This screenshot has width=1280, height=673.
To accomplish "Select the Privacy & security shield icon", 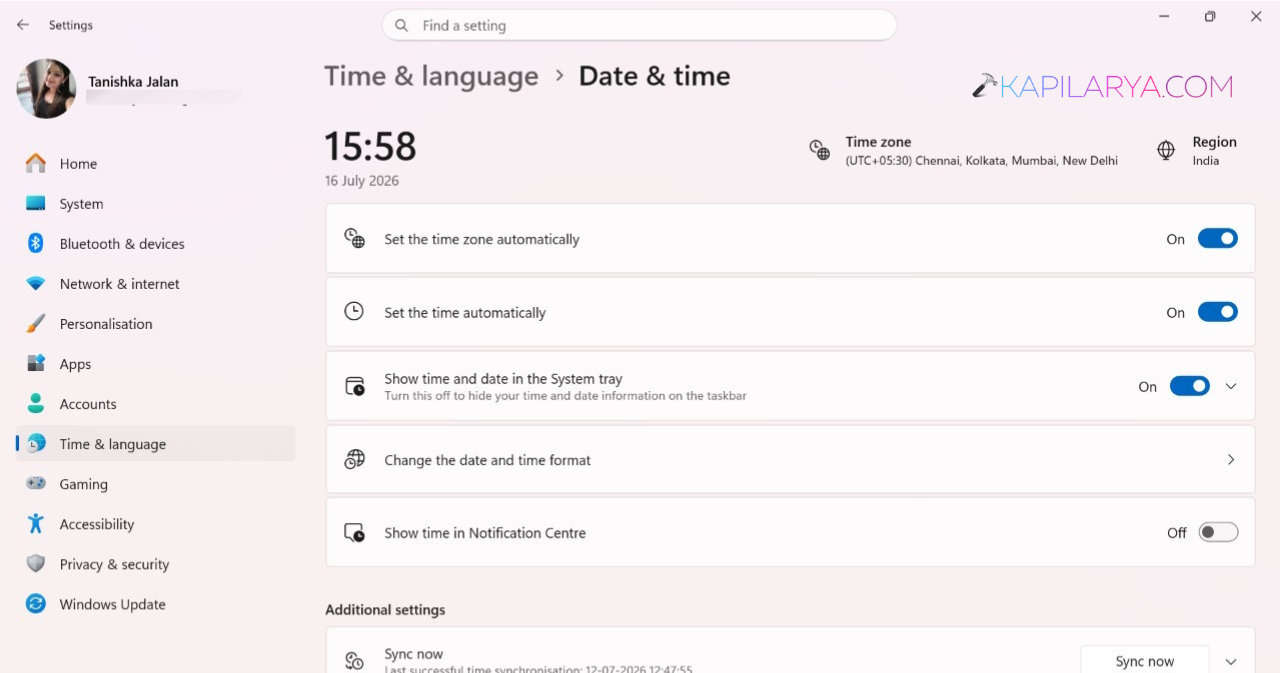I will coord(36,564).
